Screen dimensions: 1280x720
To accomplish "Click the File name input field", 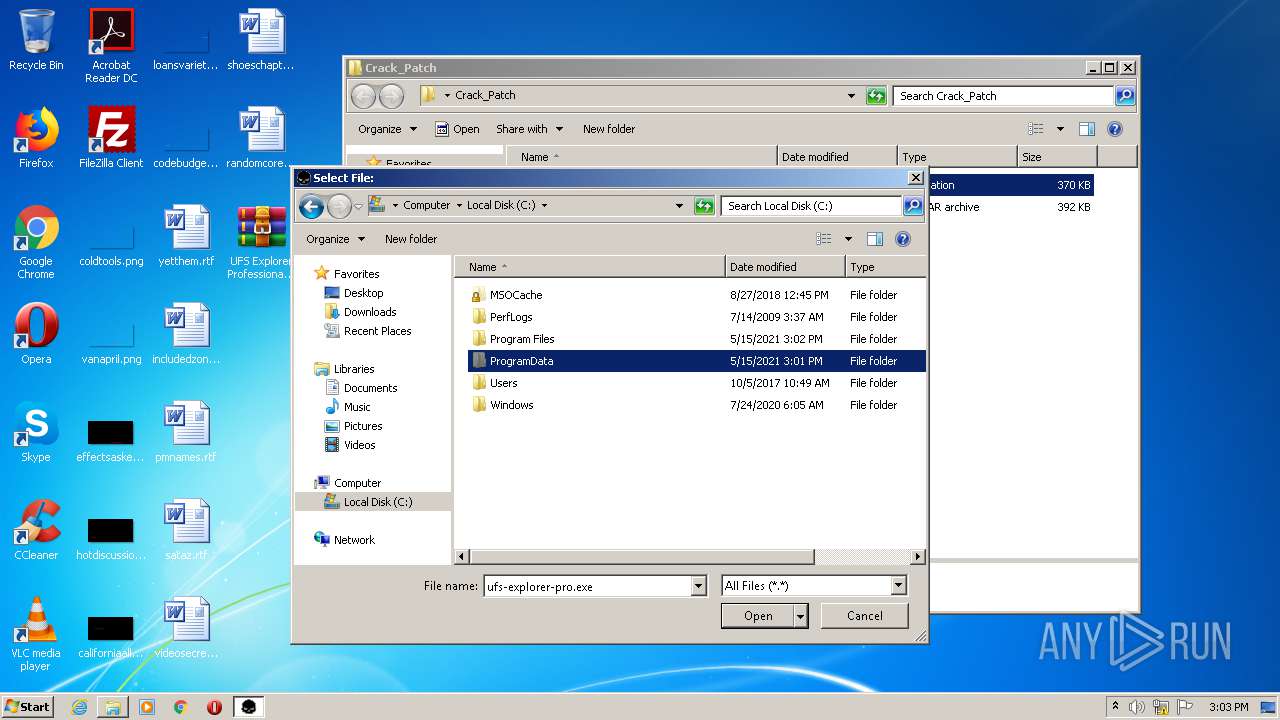I will click(x=587, y=587).
